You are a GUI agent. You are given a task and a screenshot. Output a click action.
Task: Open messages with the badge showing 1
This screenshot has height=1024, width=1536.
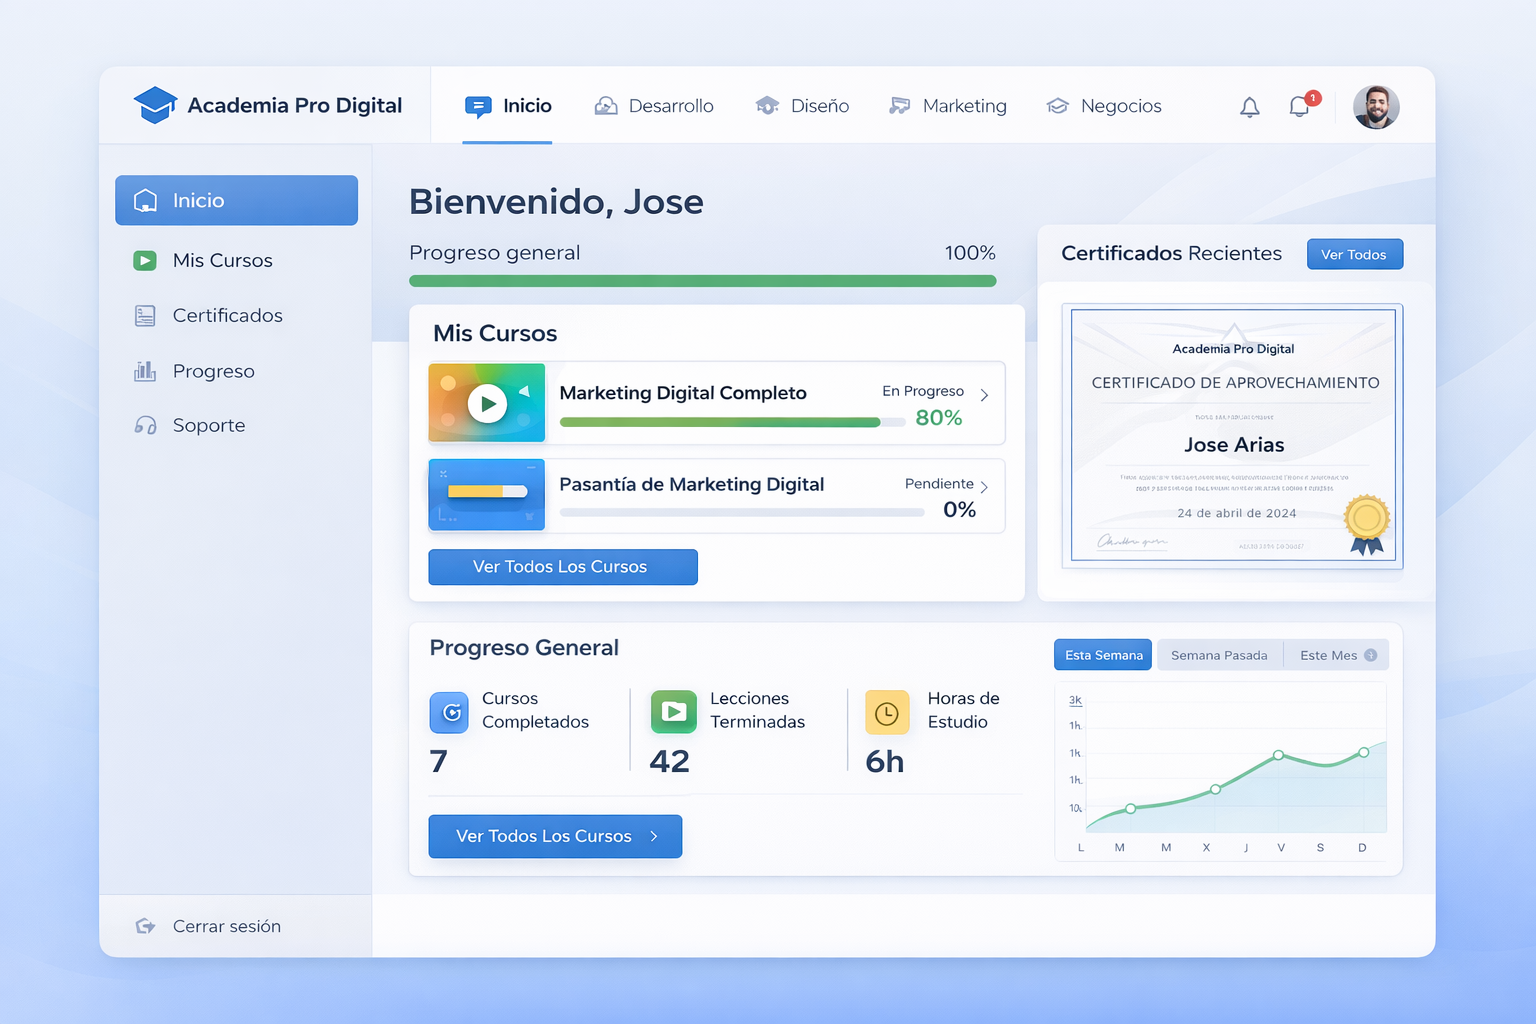pos(1299,107)
